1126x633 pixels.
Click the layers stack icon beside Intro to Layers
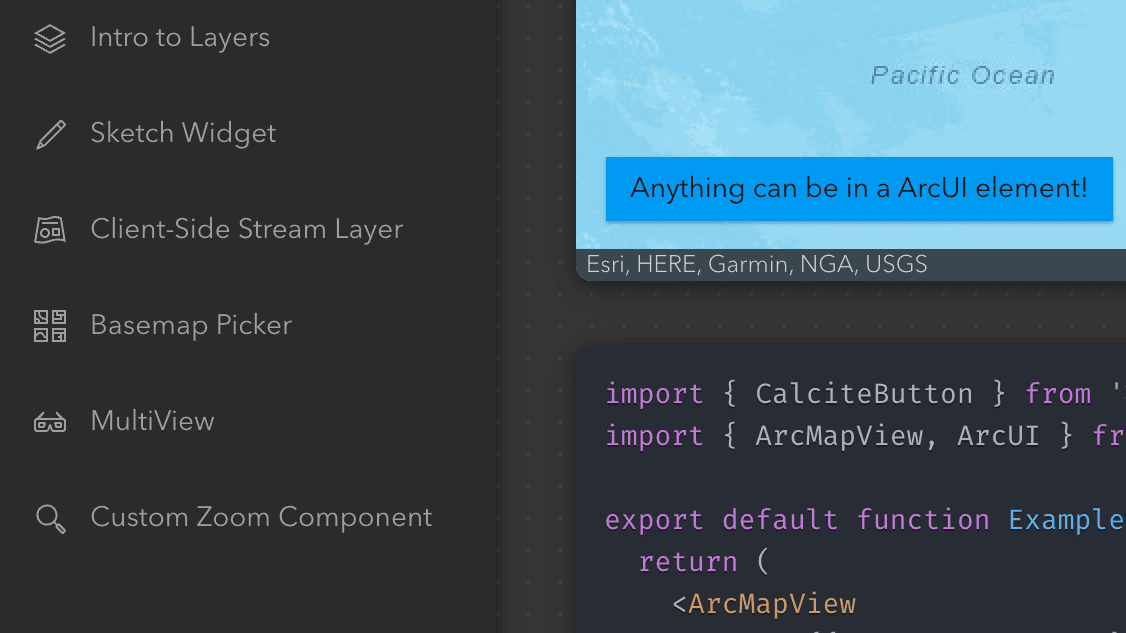coord(50,39)
